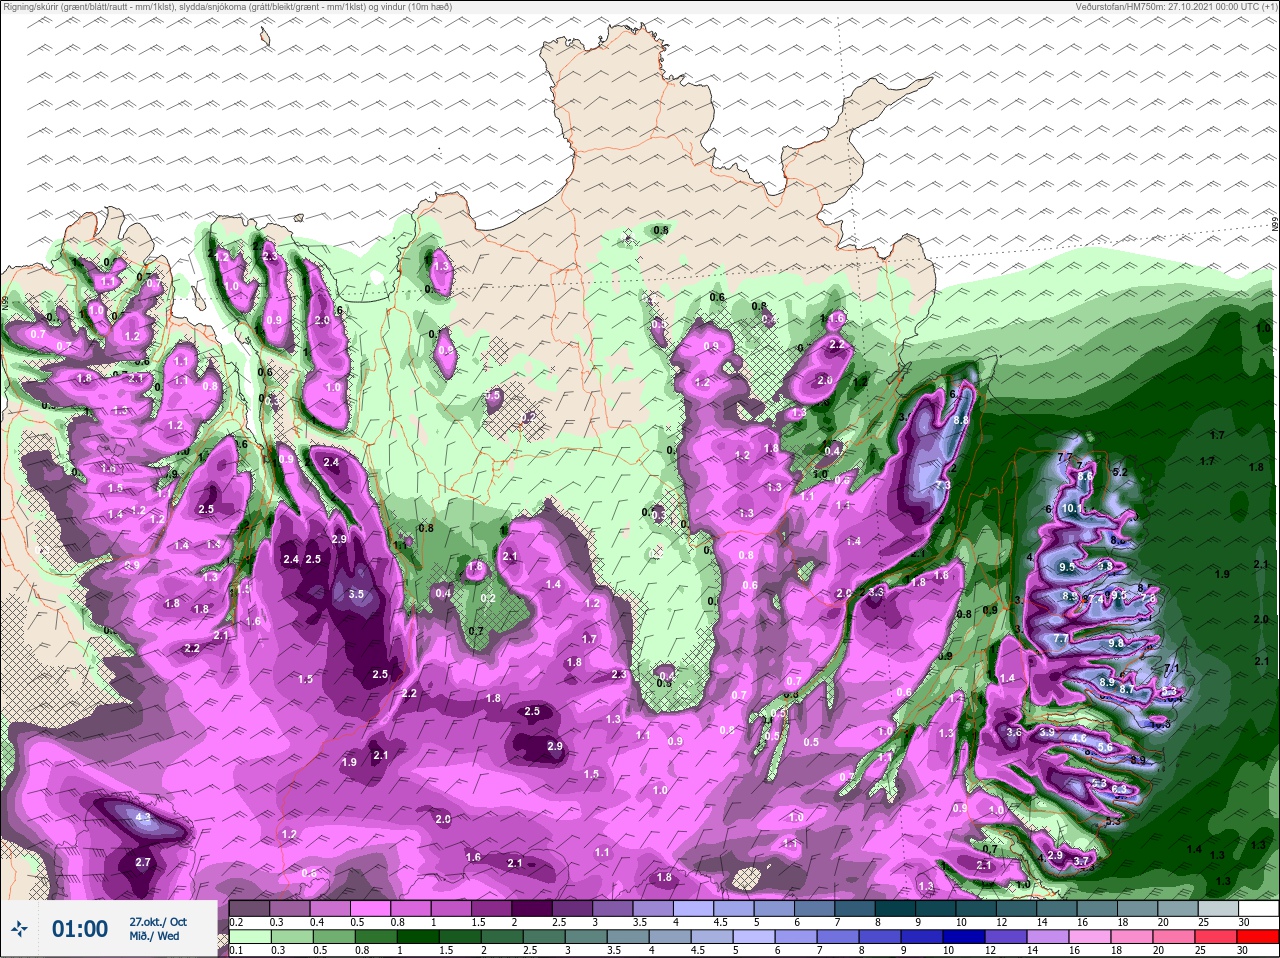Click the 4.3 precipitation value on the map
1280x958 pixels.
click(143, 817)
